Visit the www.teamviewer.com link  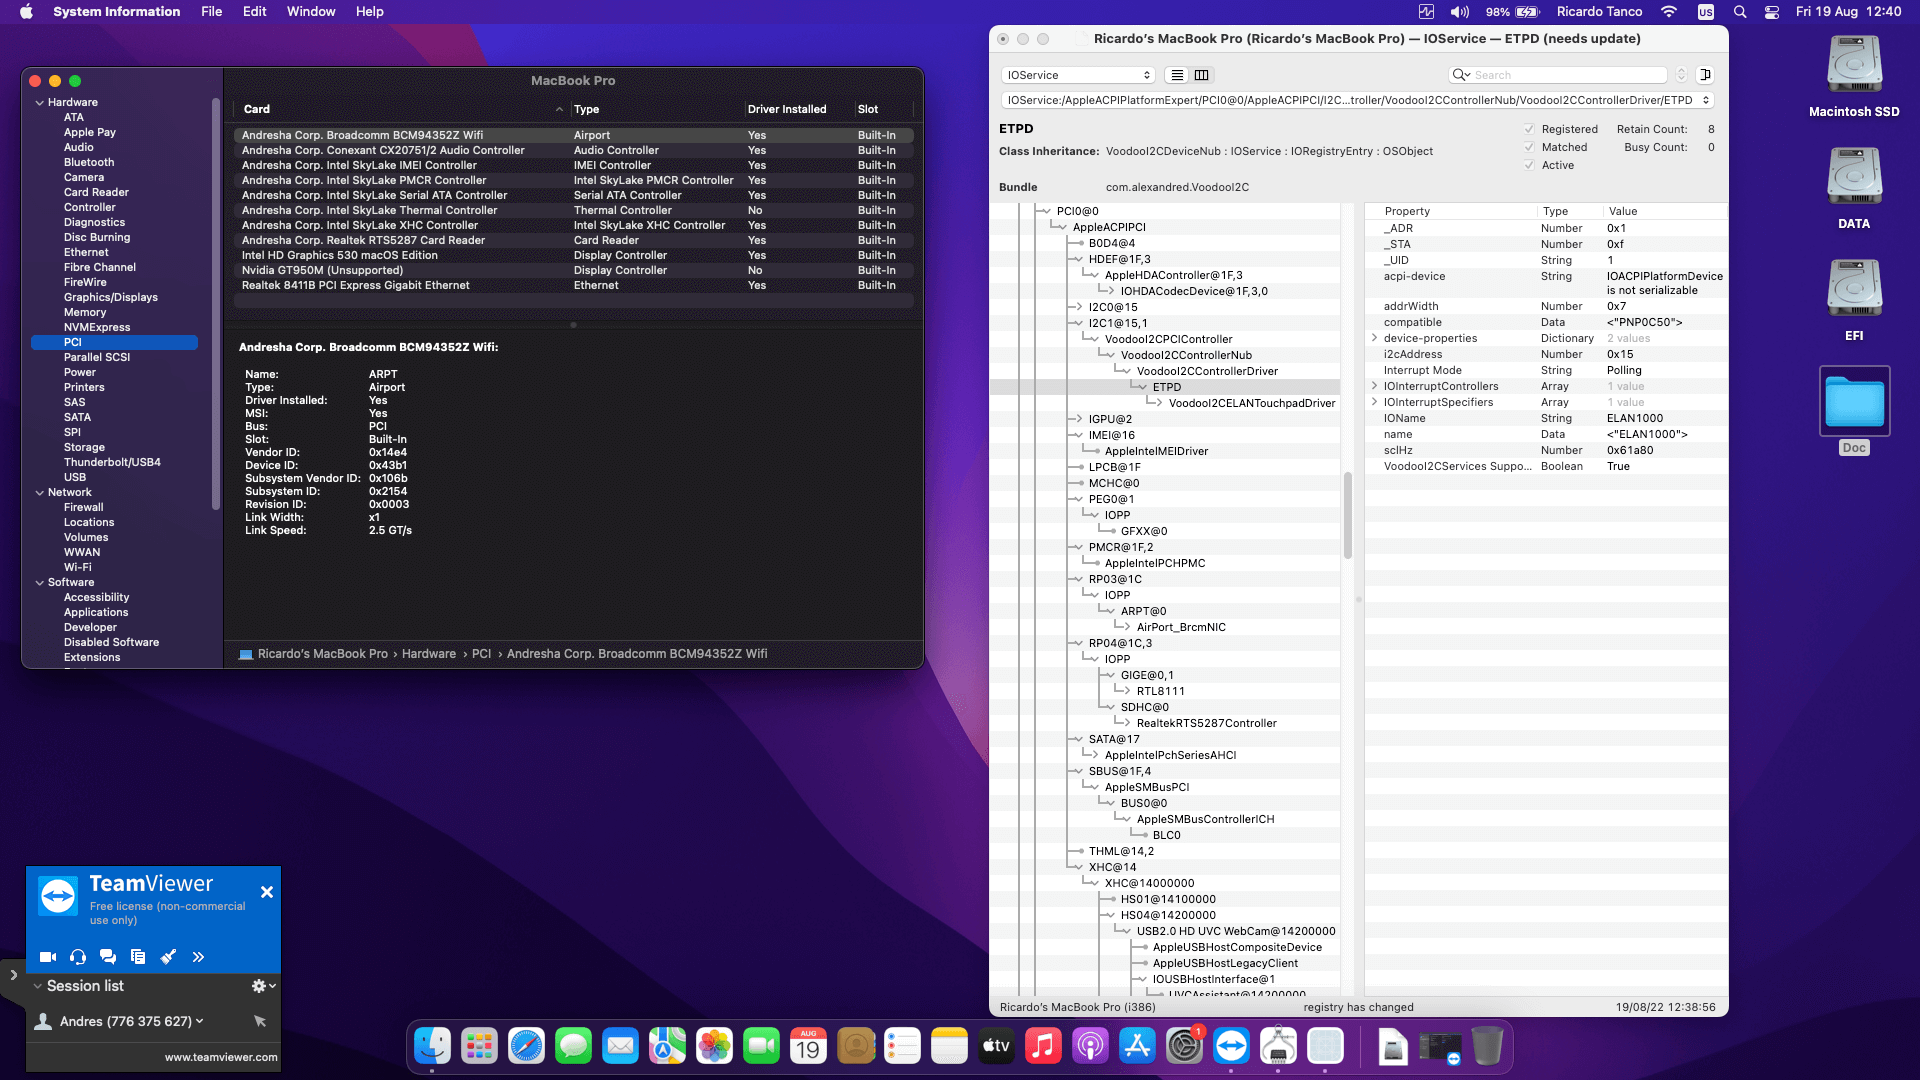pos(220,1056)
